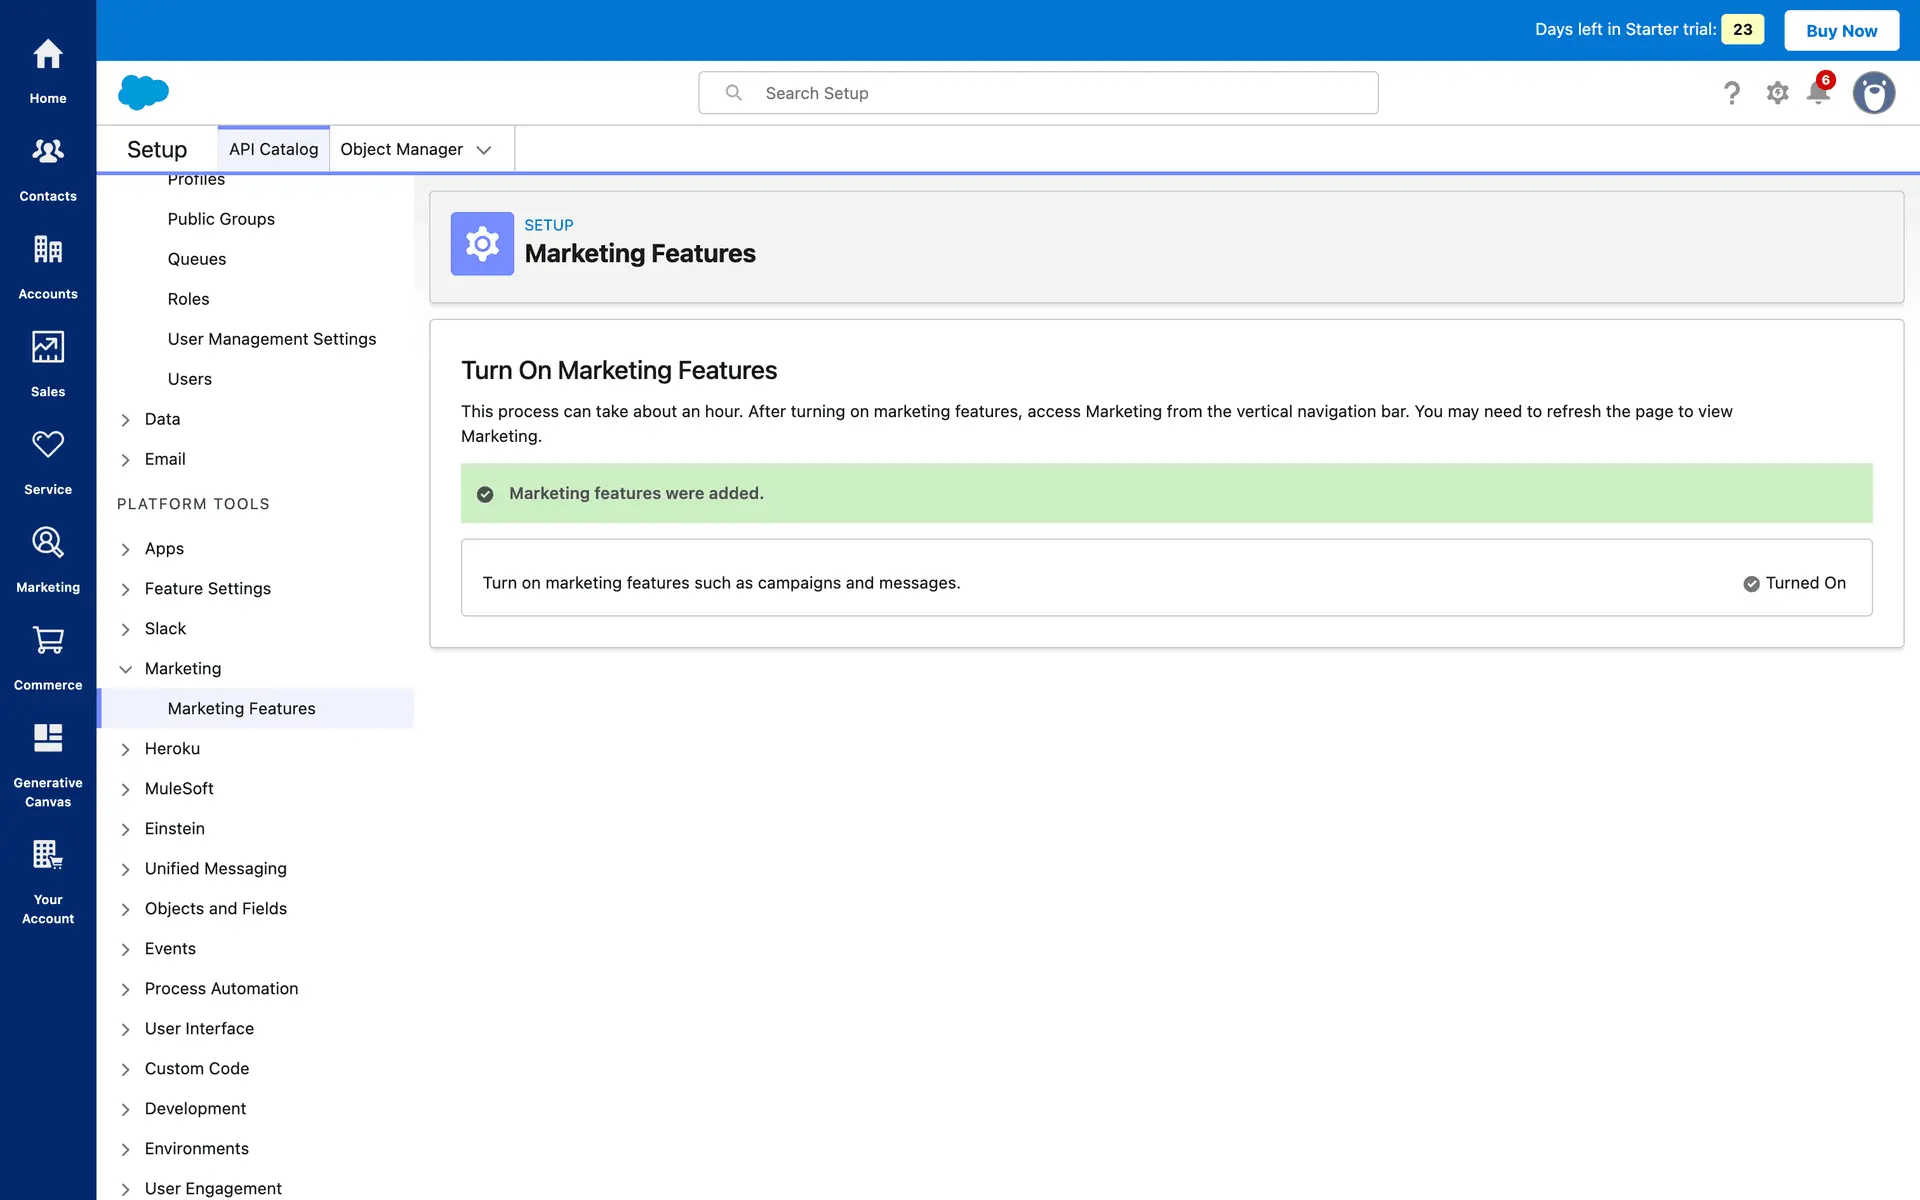Click the user avatar profile icon
Viewport: 1920px width, 1200px height.
point(1873,93)
